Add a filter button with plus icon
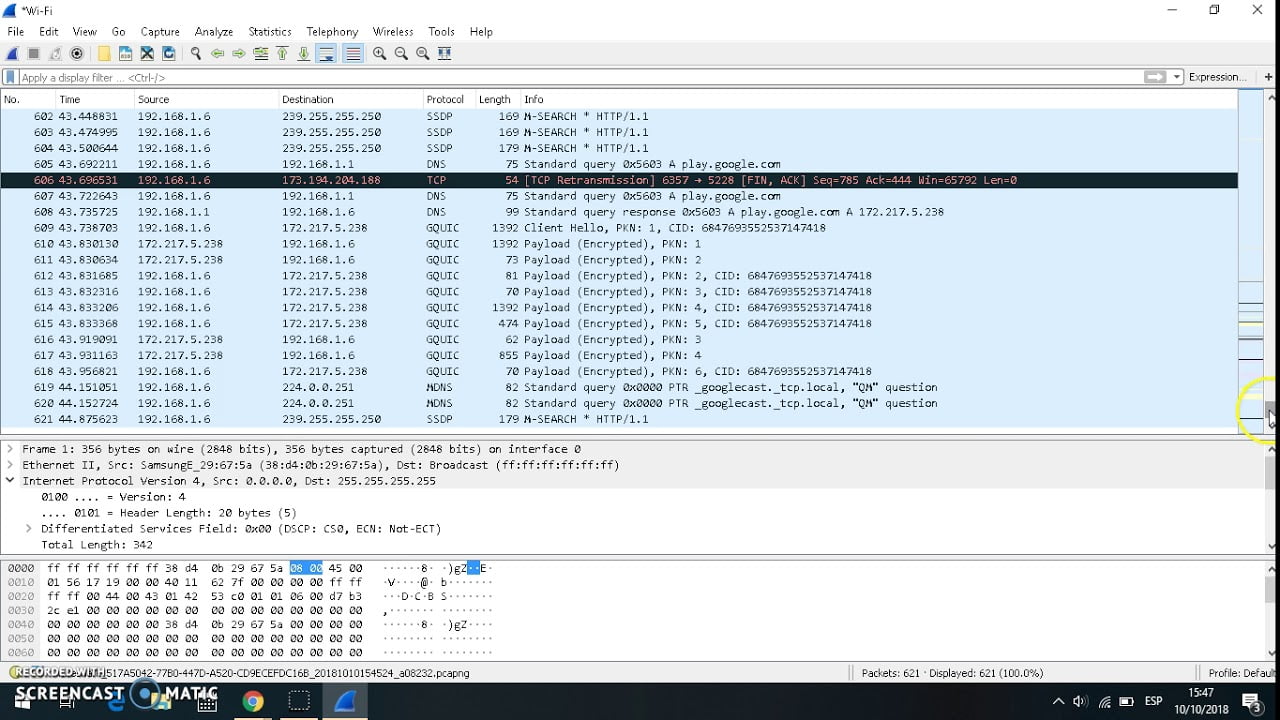The image size is (1280, 720). click(1268, 77)
